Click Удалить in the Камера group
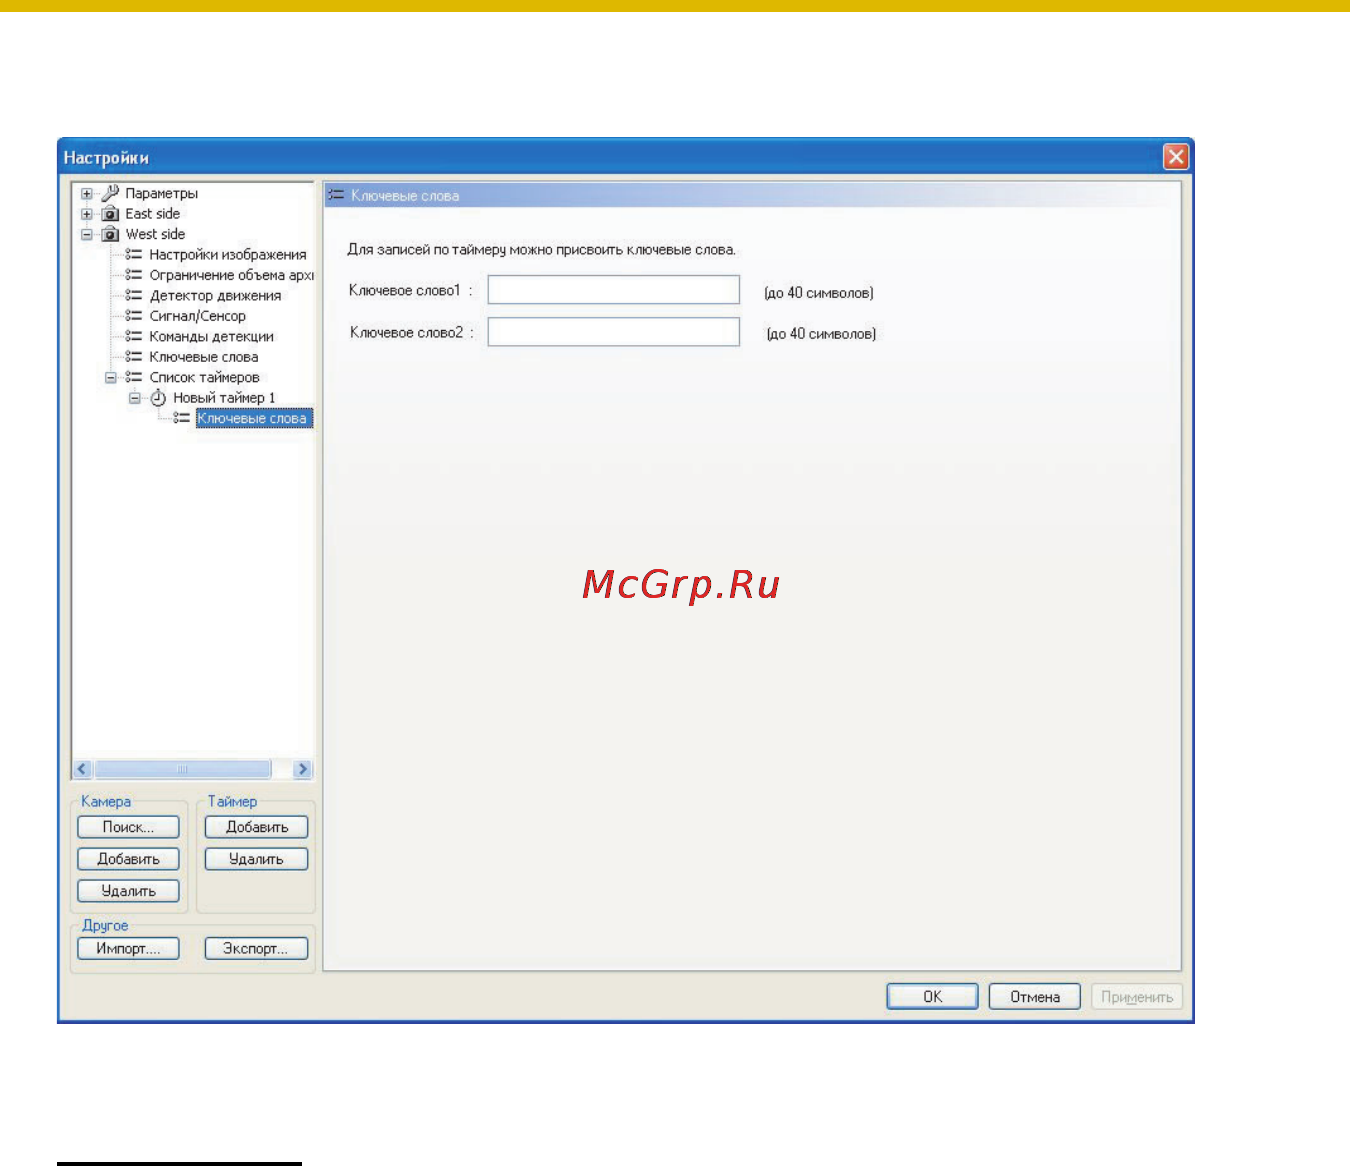 pyautogui.click(x=129, y=891)
